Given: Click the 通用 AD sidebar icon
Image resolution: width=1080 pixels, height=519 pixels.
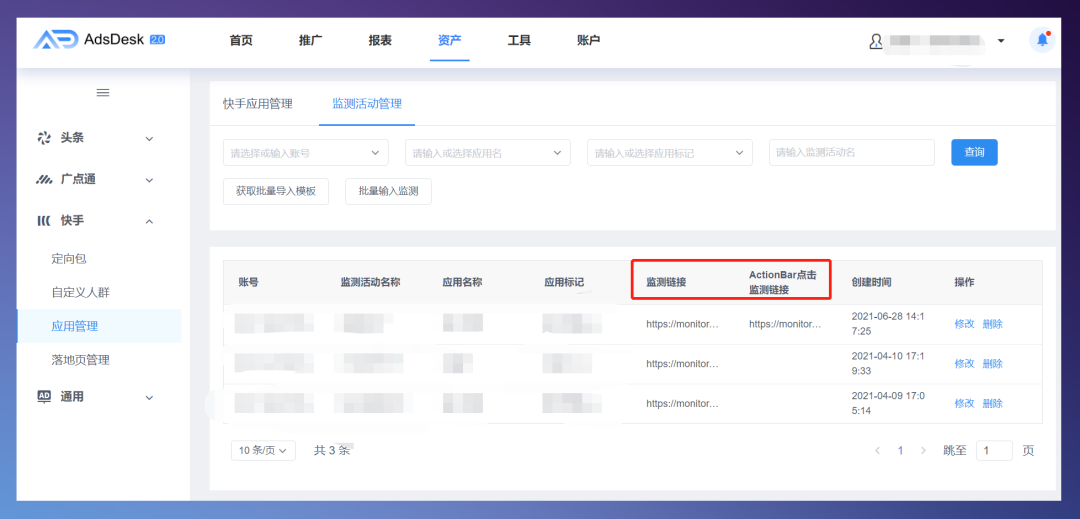Looking at the screenshot, I should (44, 396).
